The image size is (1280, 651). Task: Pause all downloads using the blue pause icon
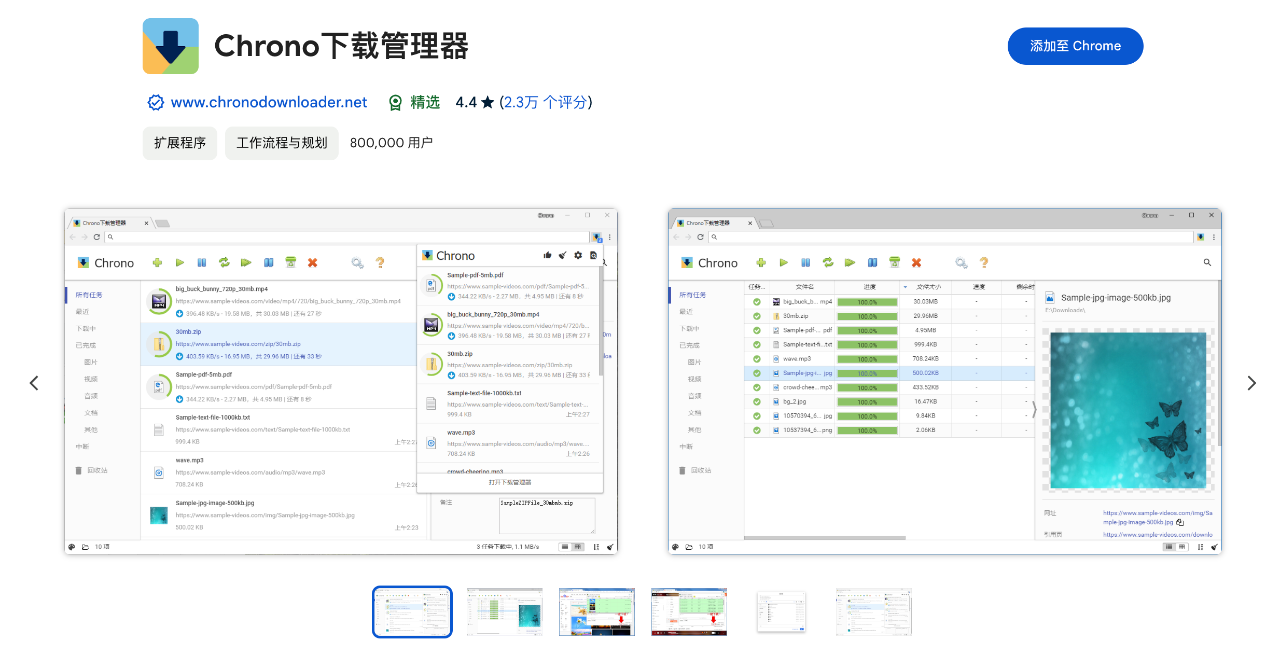click(x=201, y=262)
